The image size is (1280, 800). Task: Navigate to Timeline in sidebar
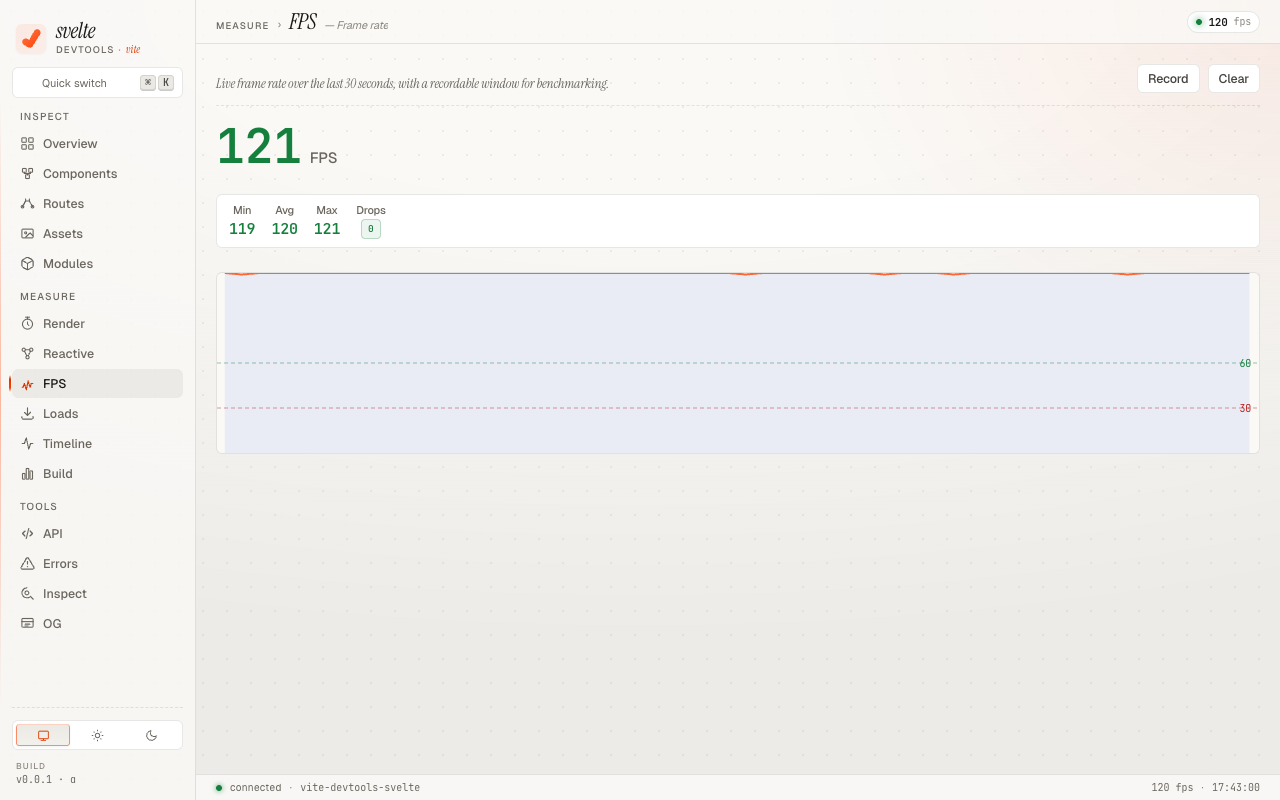point(97,443)
